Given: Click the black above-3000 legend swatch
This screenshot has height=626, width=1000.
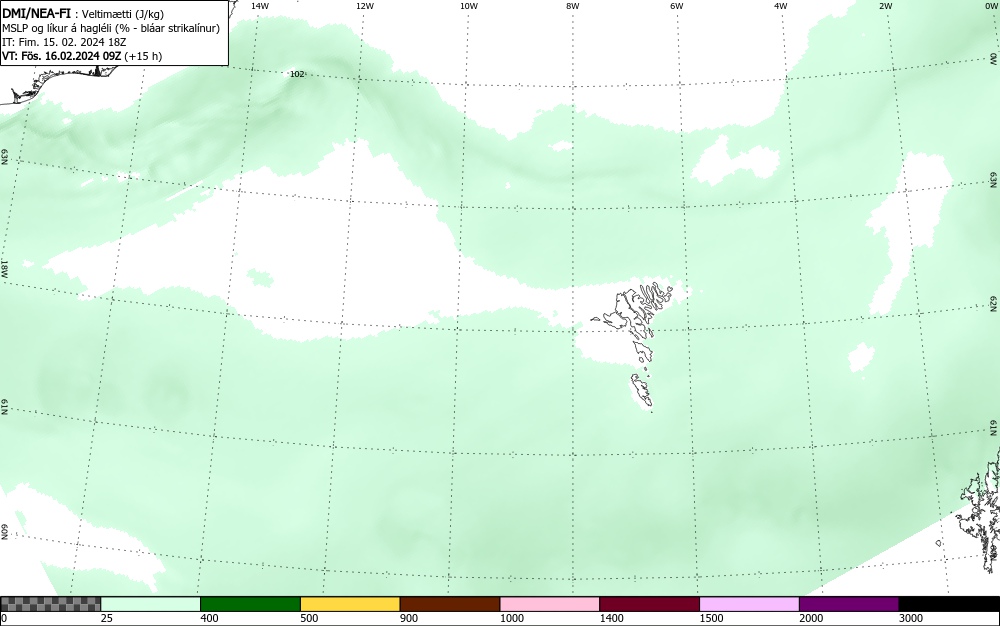Looking at the screenshot, I should click(949, 604).
